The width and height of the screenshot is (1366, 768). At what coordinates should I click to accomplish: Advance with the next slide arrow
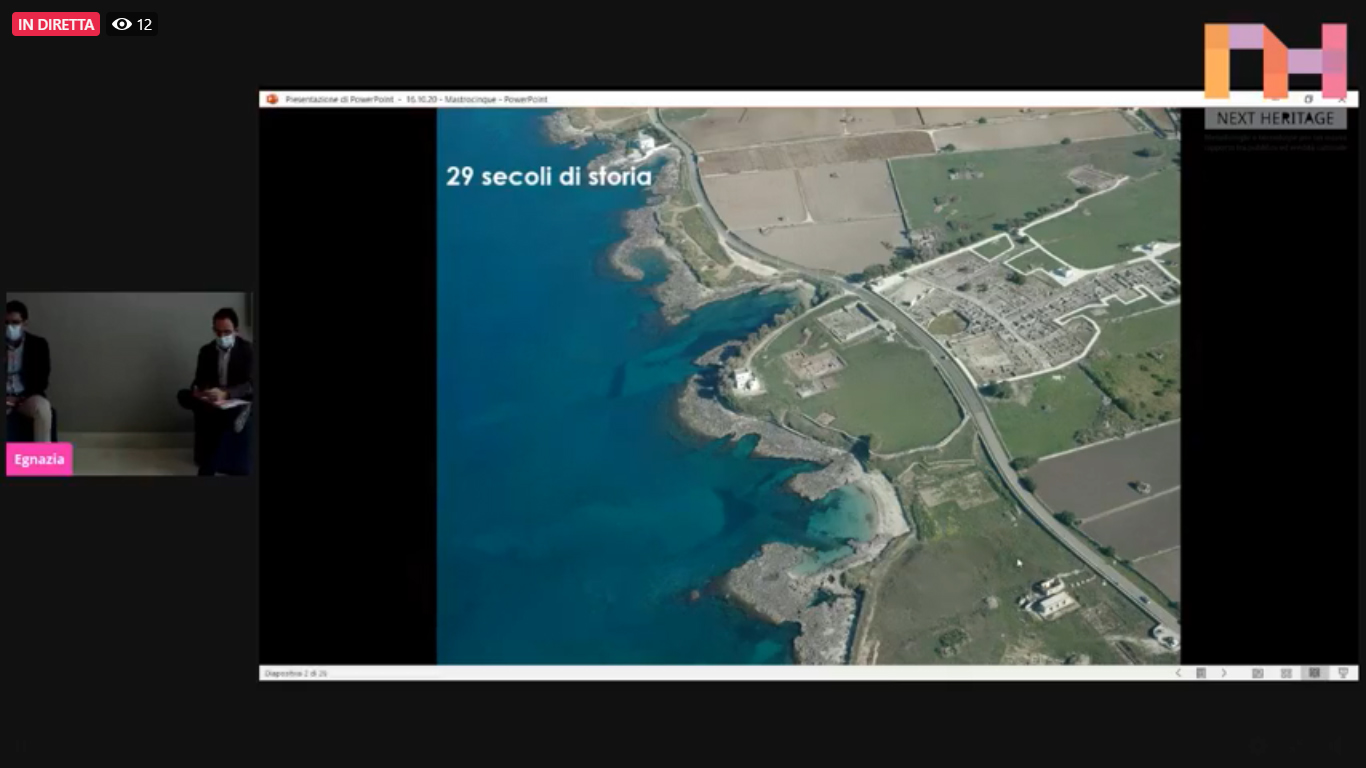pos(1224,673)
